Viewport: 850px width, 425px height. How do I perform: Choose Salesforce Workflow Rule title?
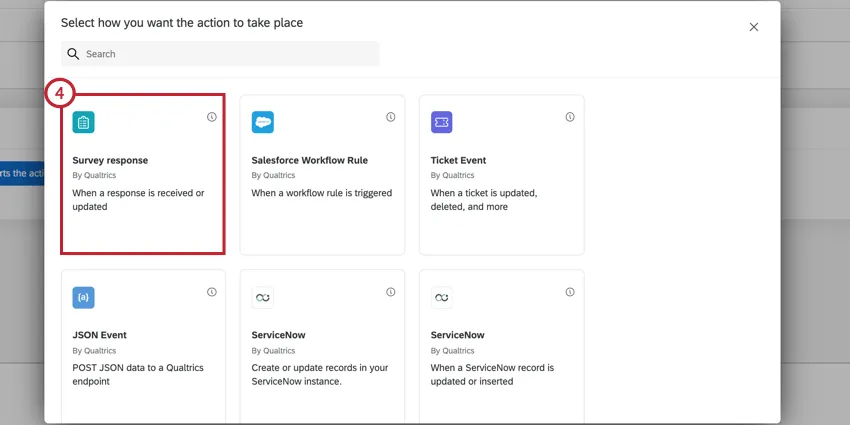tap(308, 160)
